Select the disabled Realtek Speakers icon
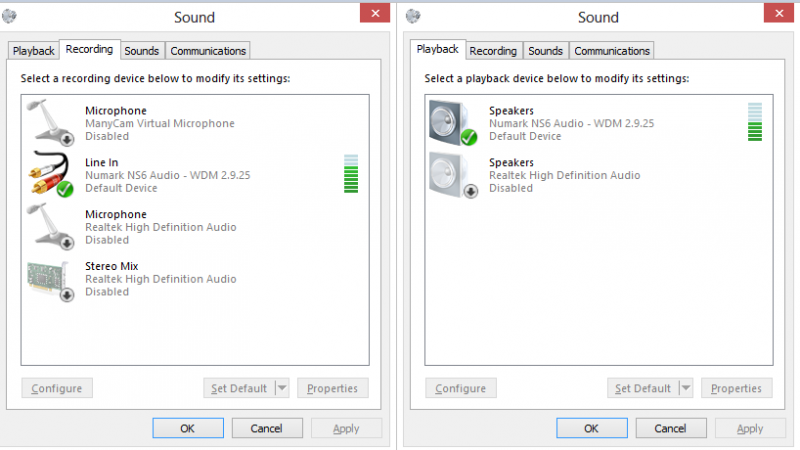 (453, 174)
